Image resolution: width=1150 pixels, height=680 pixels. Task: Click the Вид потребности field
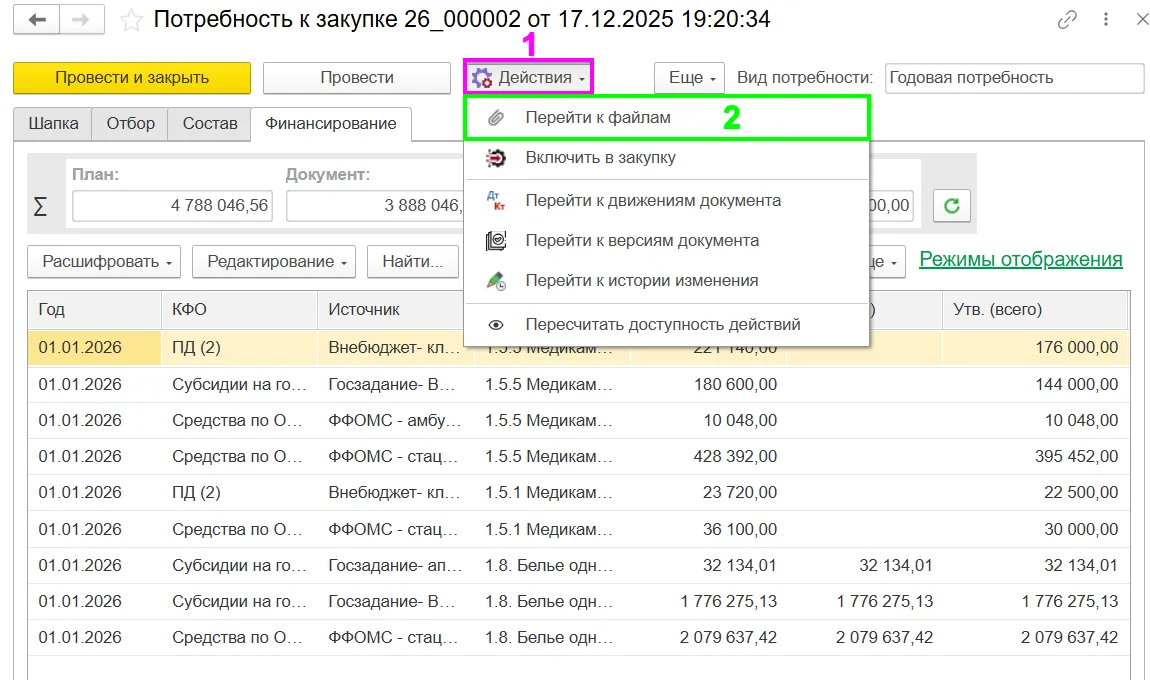[1014, 78]
